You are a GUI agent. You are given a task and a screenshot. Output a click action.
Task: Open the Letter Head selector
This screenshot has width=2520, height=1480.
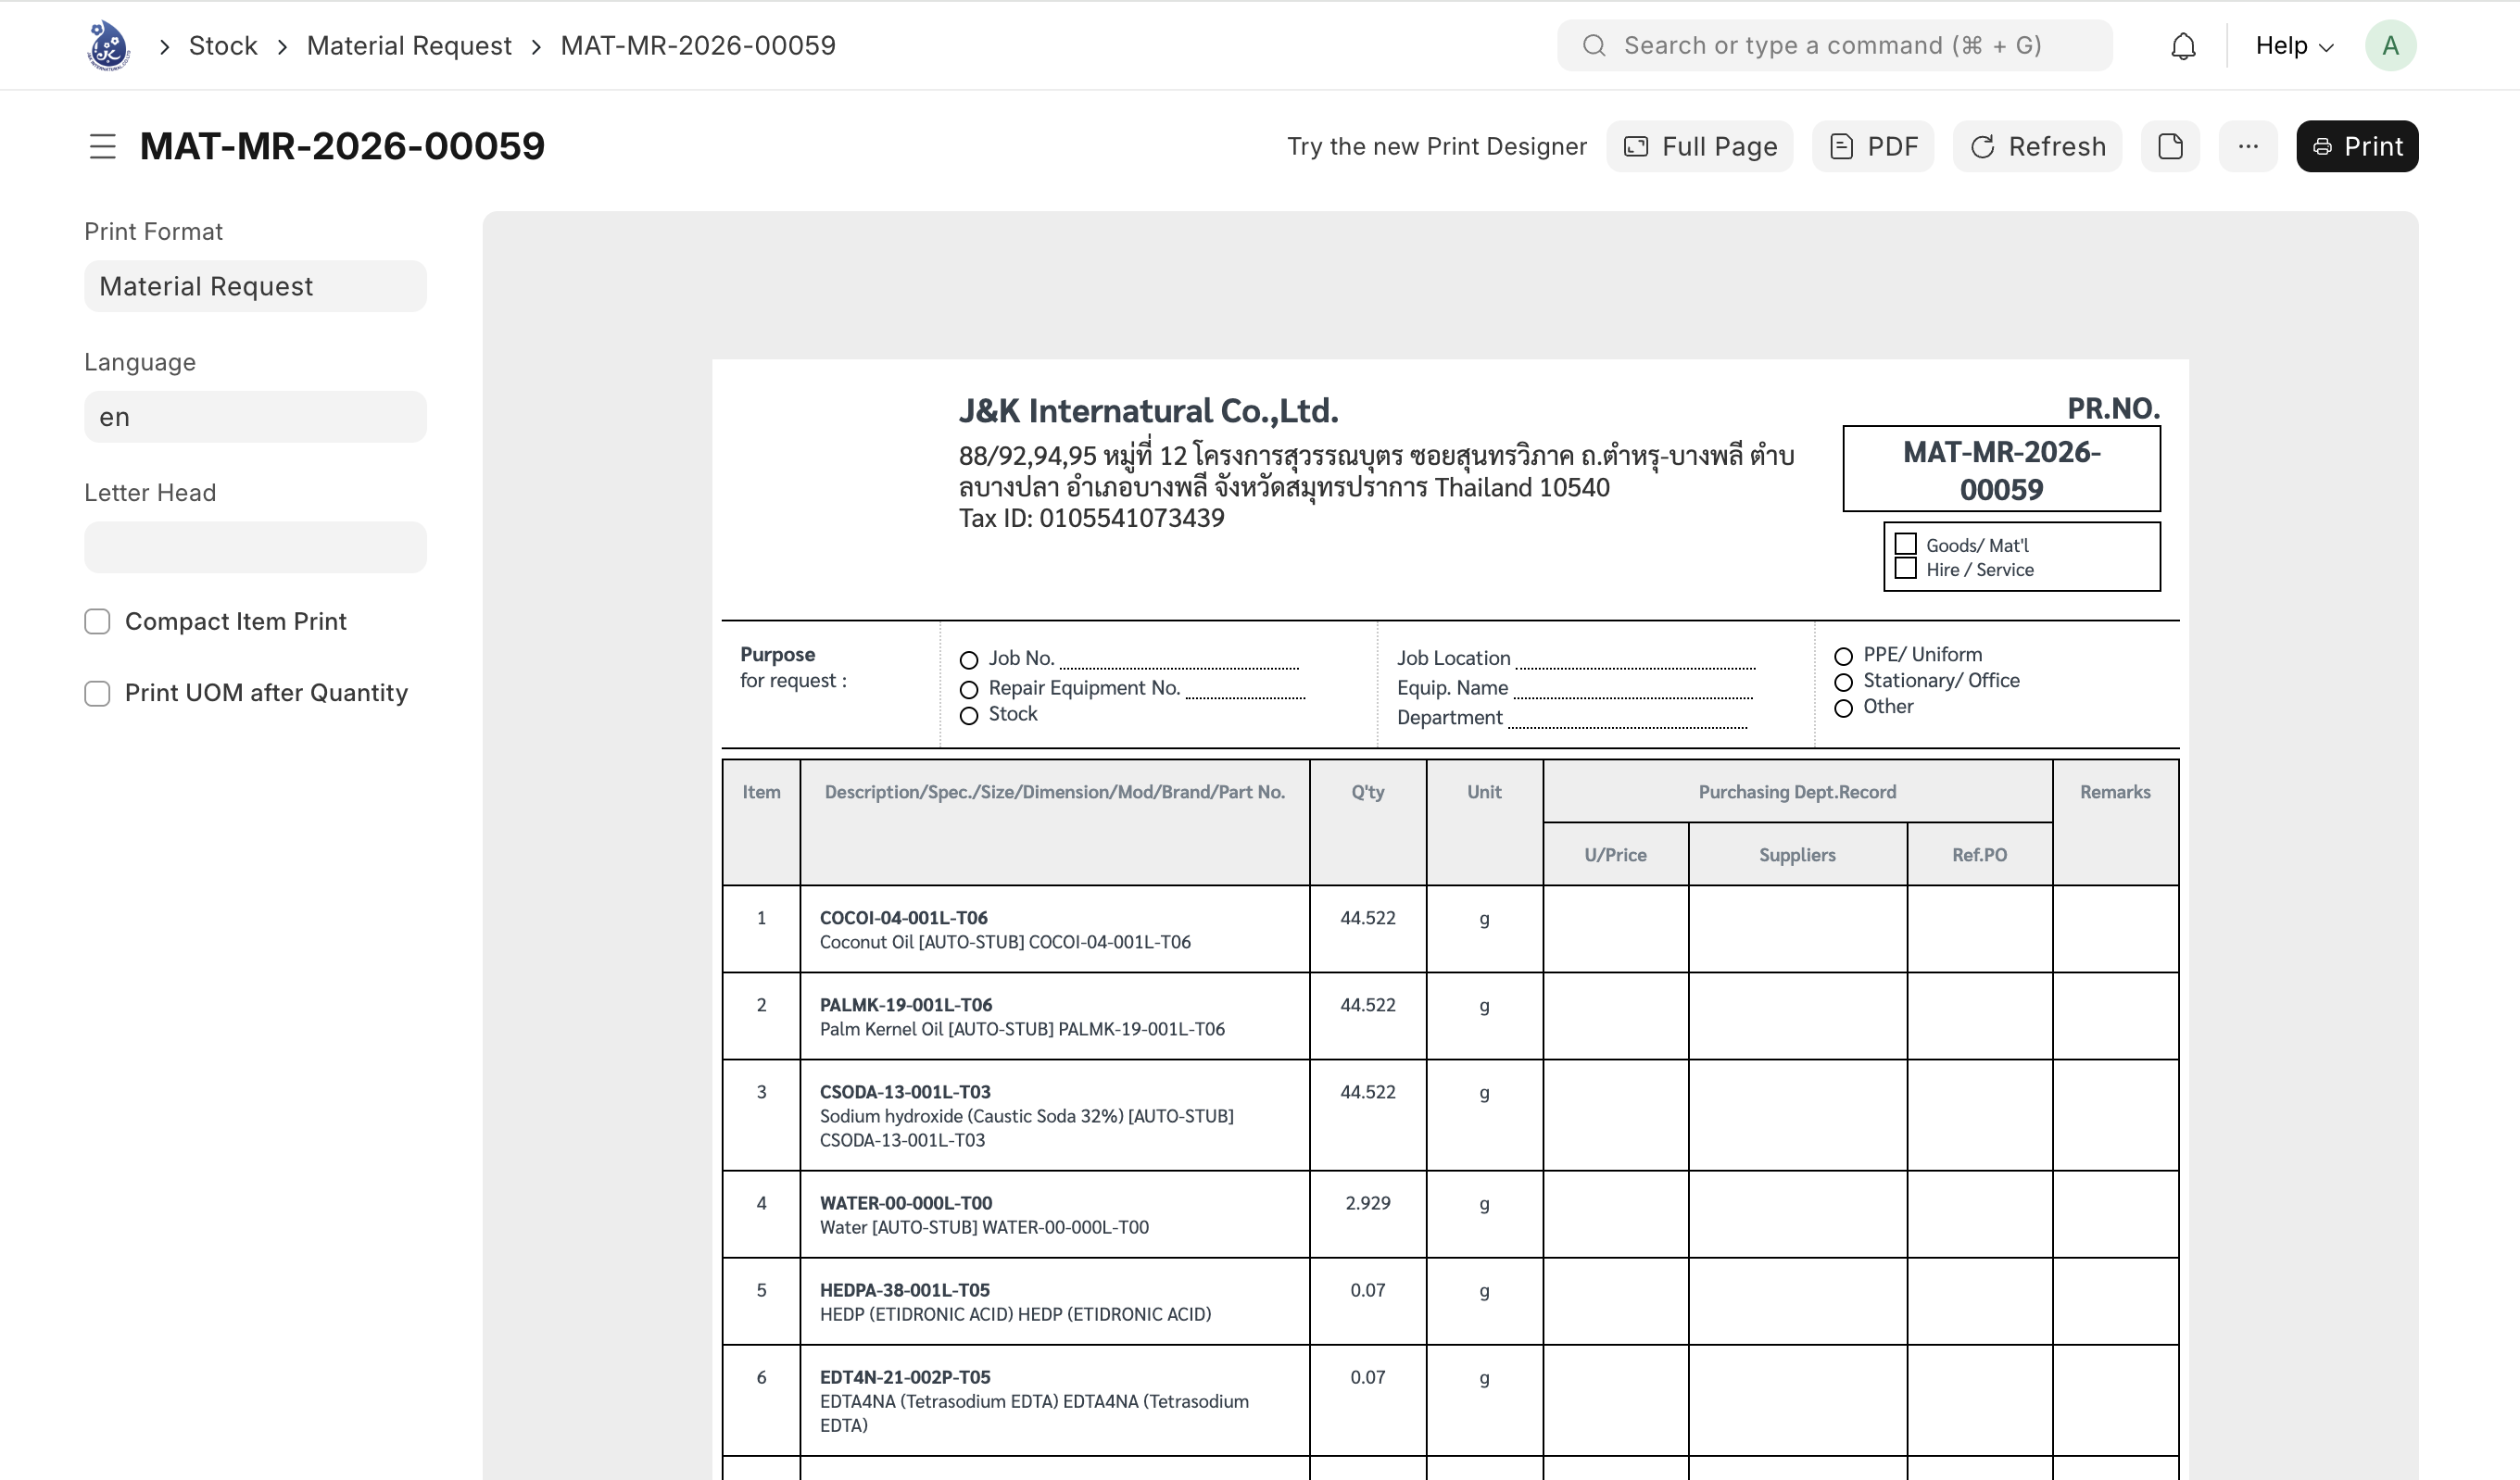tap(255, 547)
